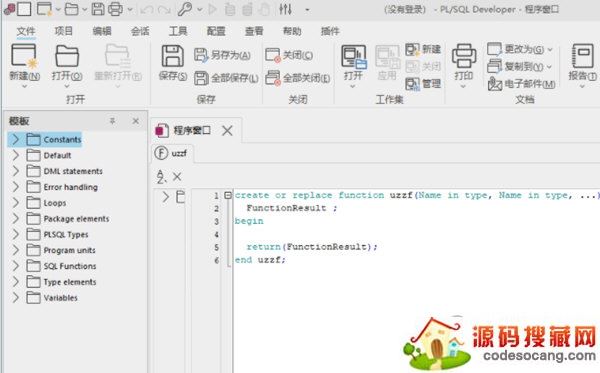Close the template (模板) panel

coord(135,121)
